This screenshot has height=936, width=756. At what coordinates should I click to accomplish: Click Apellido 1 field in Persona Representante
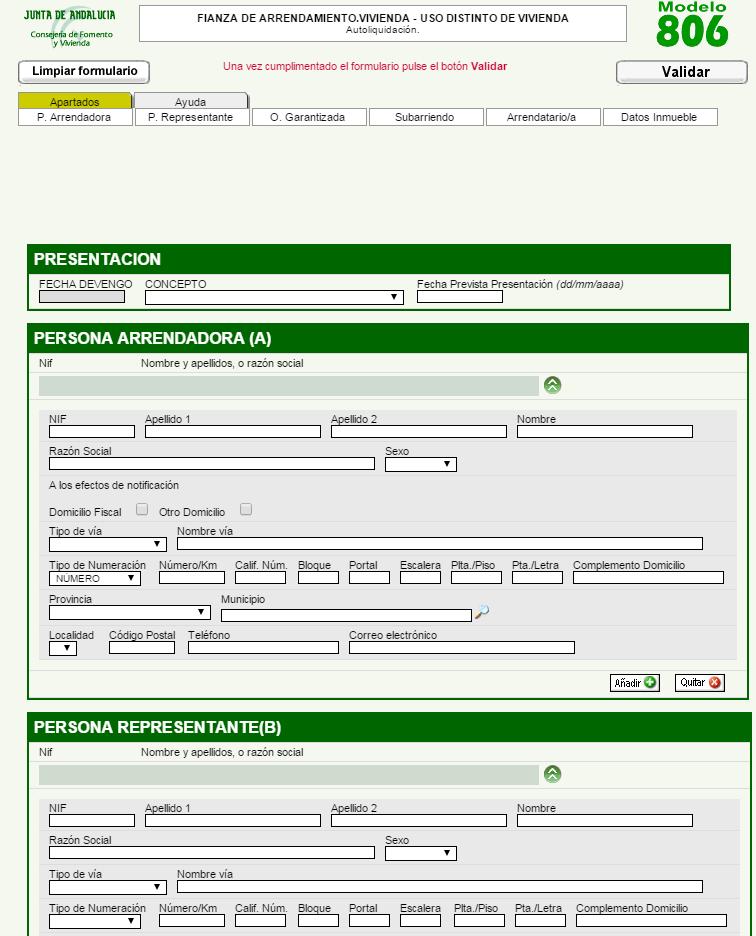pyautogui.click(x=233, y=821)
